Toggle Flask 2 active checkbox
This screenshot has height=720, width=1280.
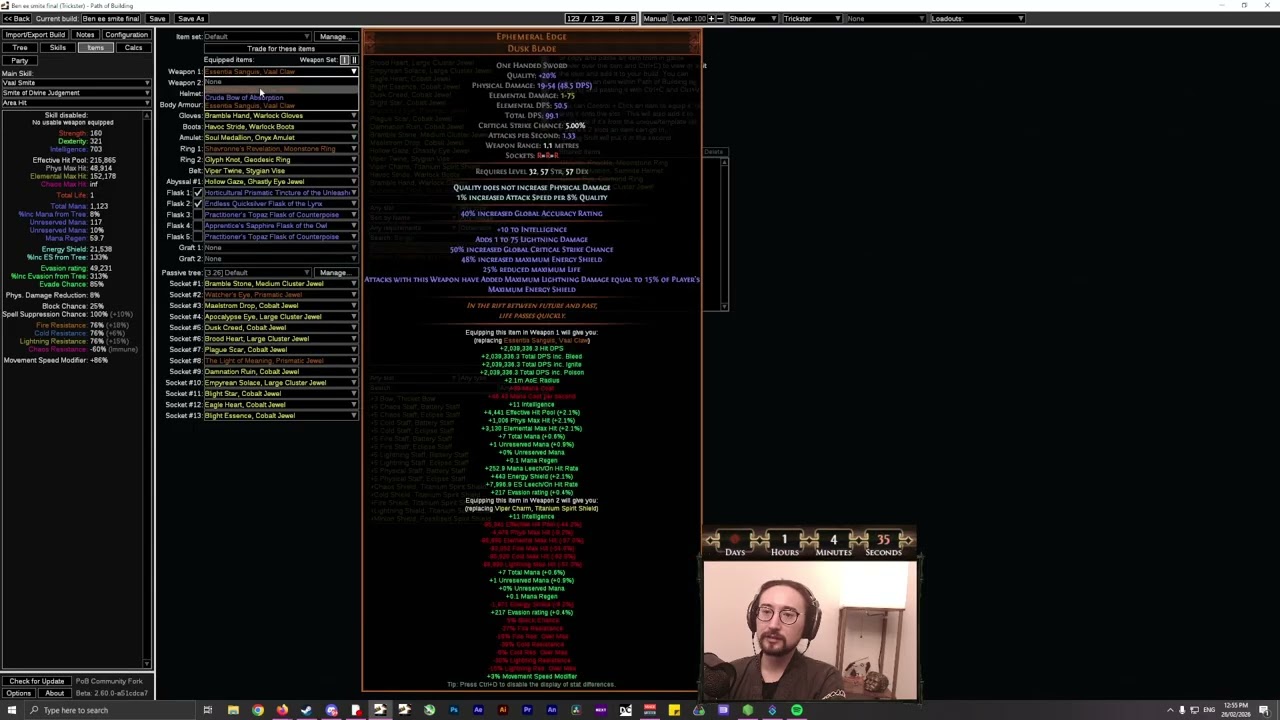[197, 203]
